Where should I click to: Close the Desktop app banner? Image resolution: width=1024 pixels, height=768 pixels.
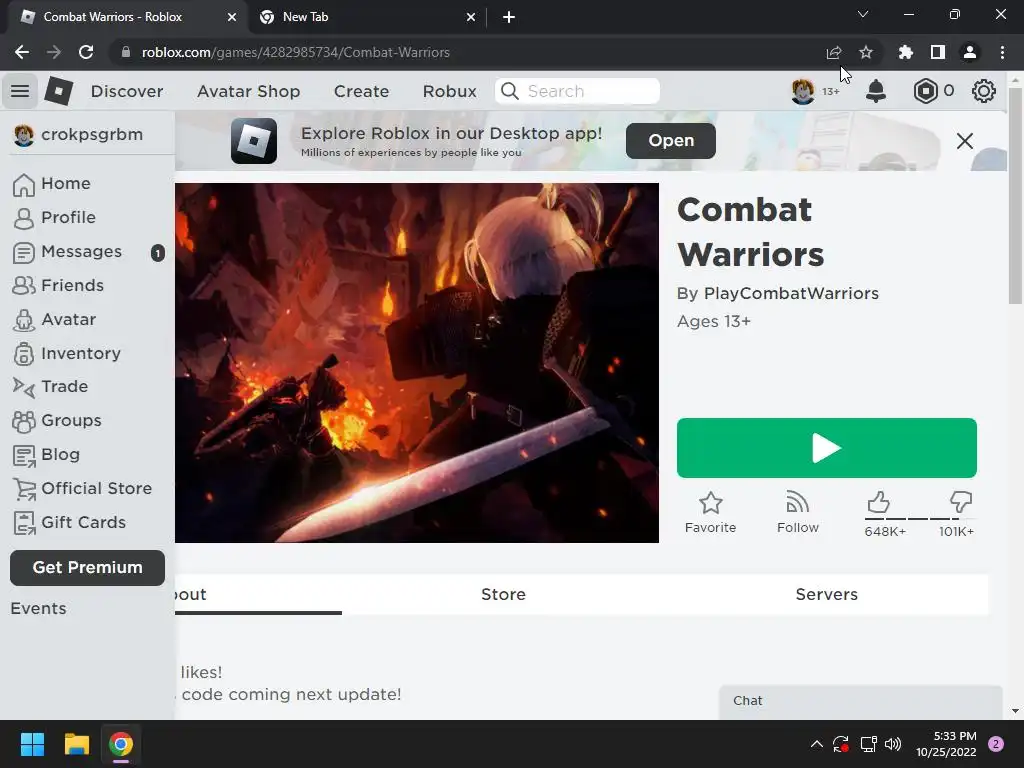(965, 141)
